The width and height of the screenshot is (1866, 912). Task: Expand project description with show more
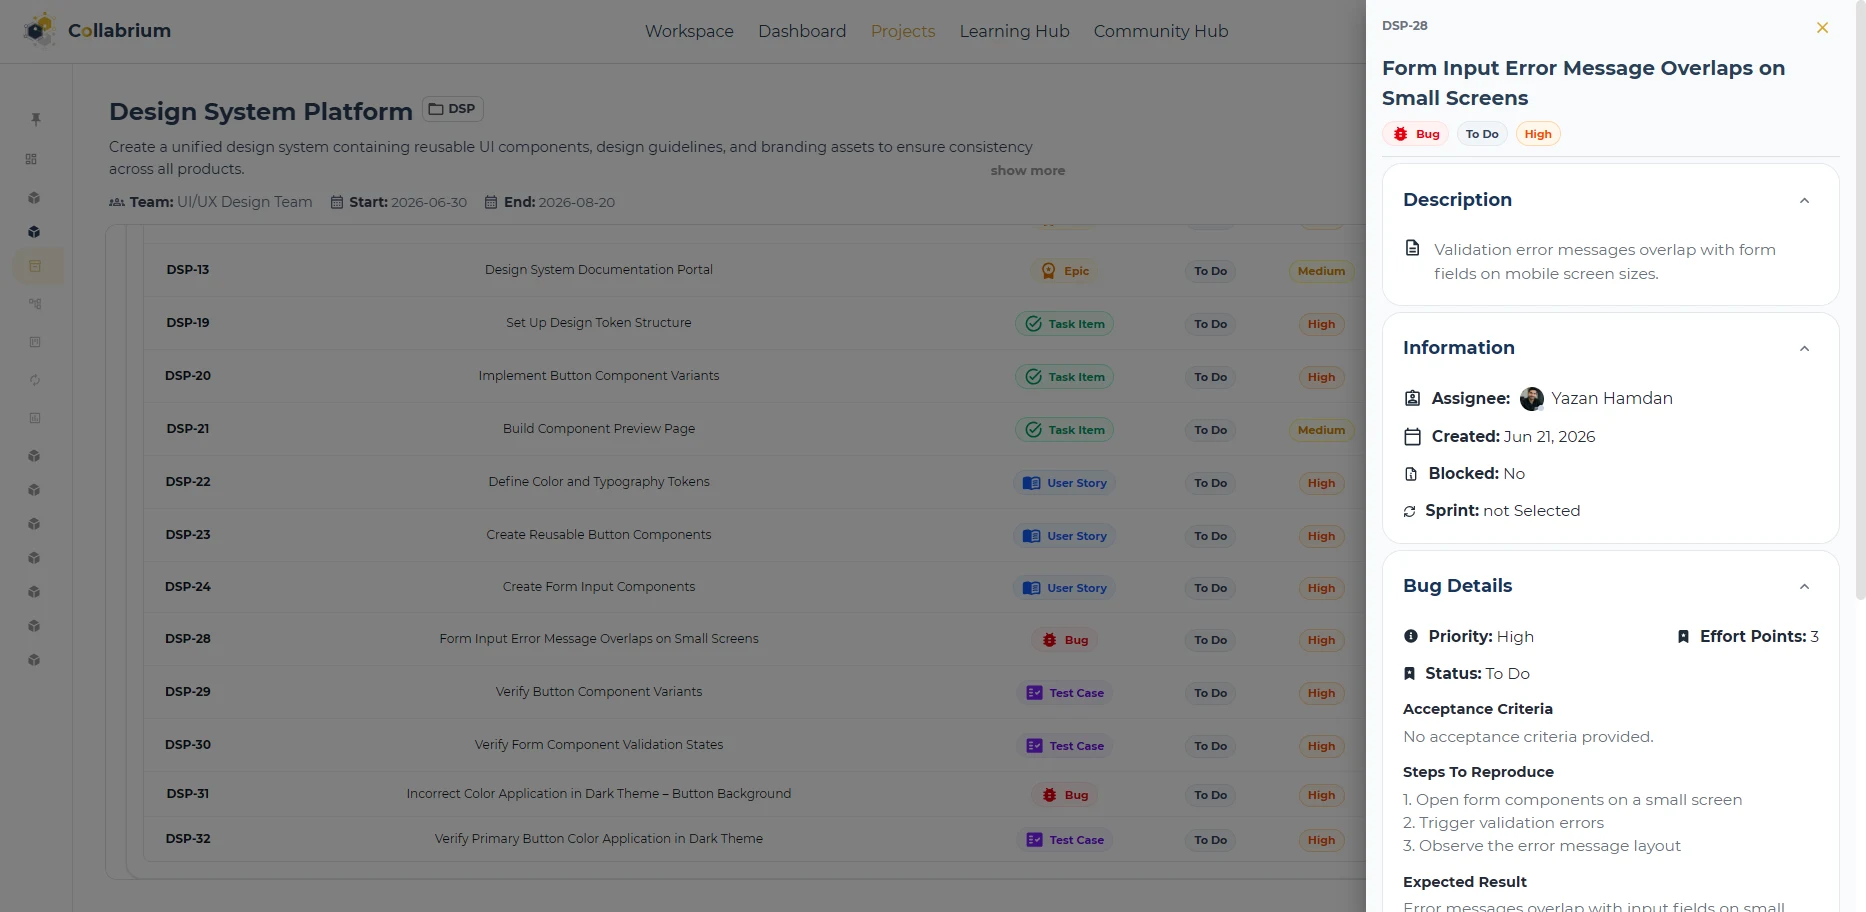click(x=1027, y=171)
